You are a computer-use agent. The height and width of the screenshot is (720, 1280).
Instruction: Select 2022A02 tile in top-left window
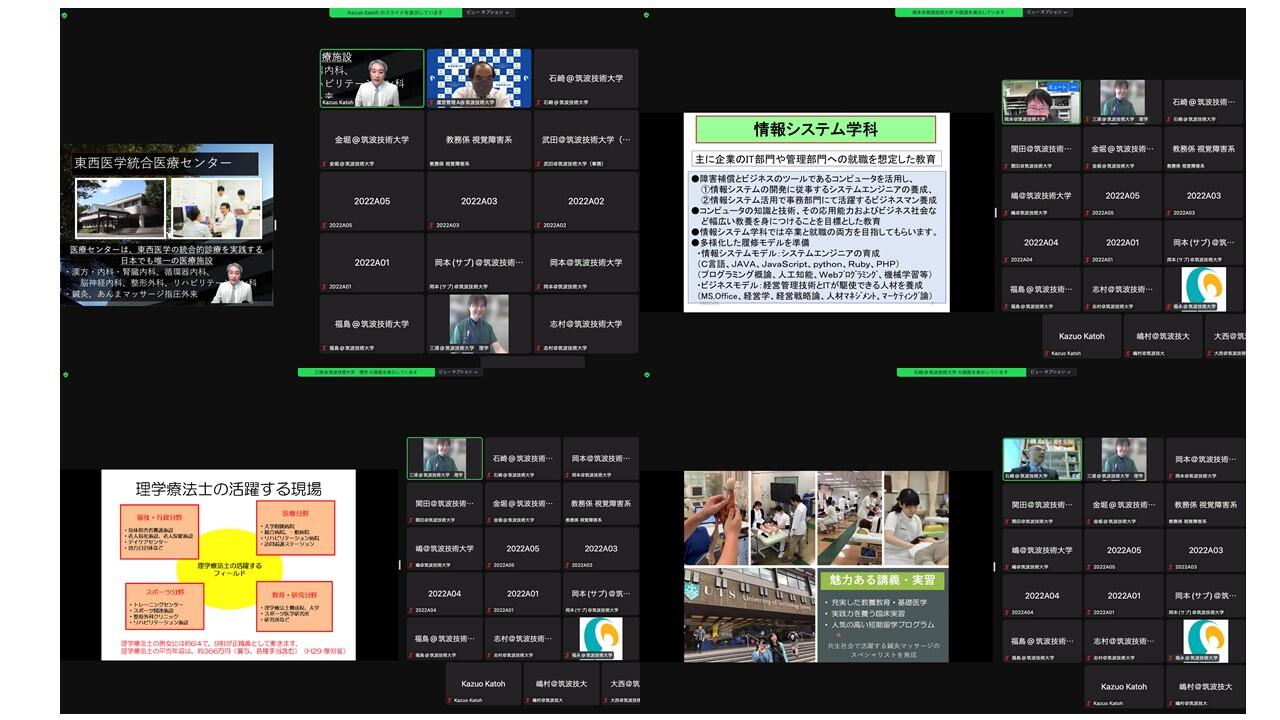click(x=586, y=201)
